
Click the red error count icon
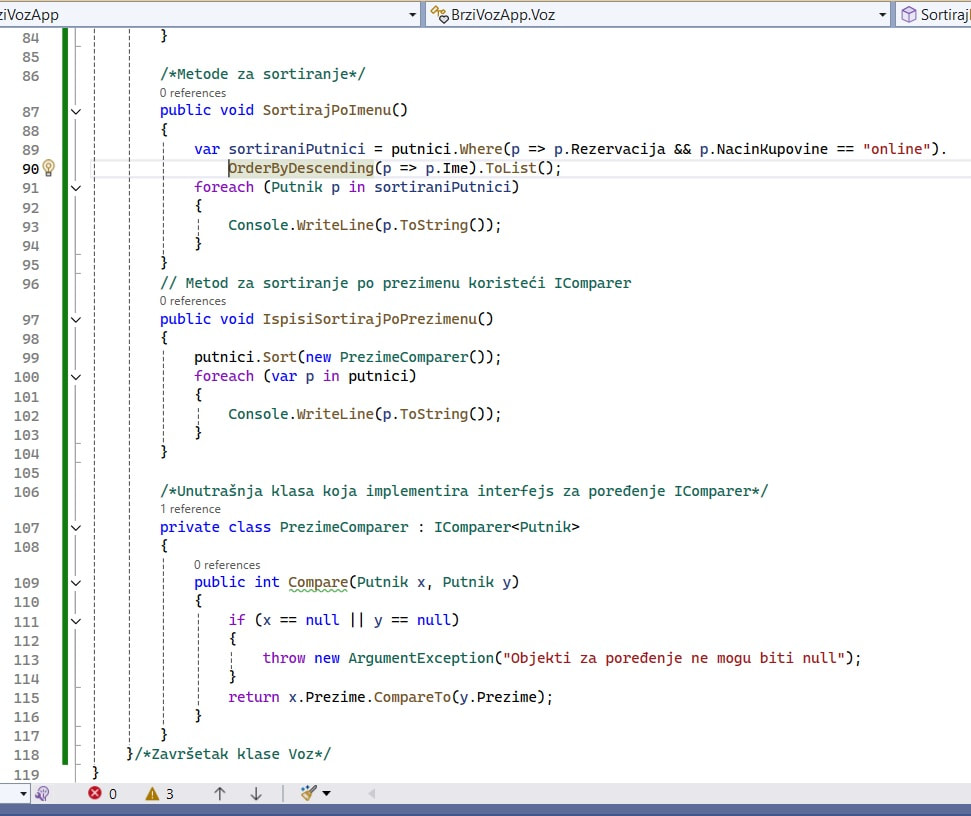coord(95,793)
